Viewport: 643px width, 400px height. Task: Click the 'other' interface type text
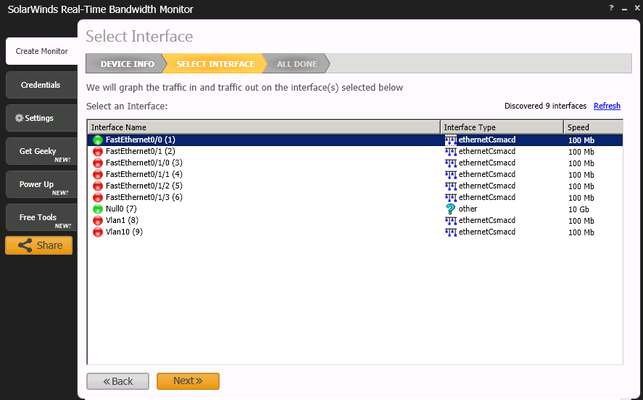(468, 209)
